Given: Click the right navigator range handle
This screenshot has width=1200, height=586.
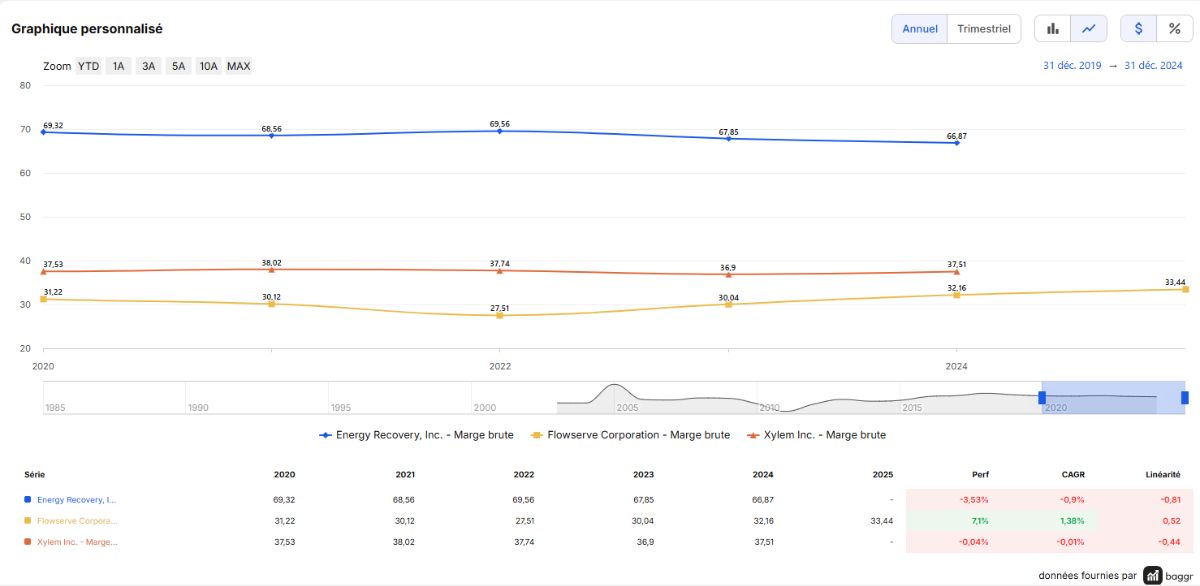Looking at the screenshot, I should coord(1185,398).
